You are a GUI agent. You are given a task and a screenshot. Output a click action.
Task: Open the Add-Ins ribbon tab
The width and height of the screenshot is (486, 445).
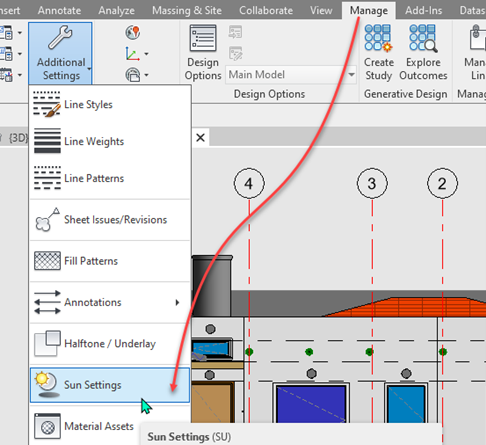(424, 10)
